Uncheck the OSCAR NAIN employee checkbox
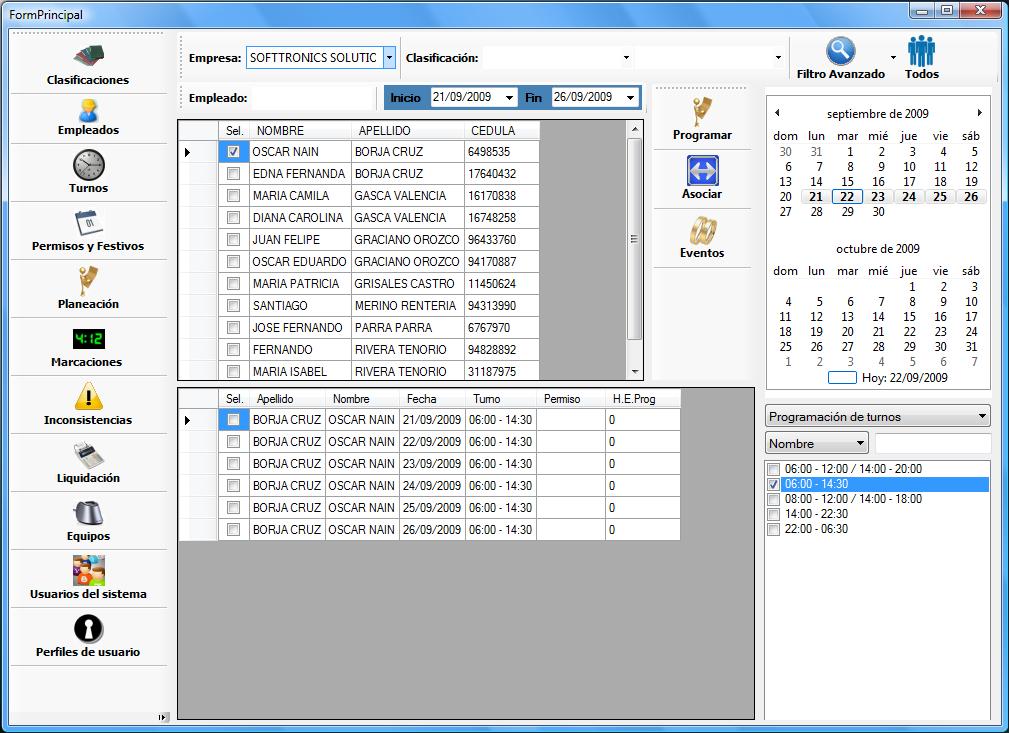 [233, 152]
